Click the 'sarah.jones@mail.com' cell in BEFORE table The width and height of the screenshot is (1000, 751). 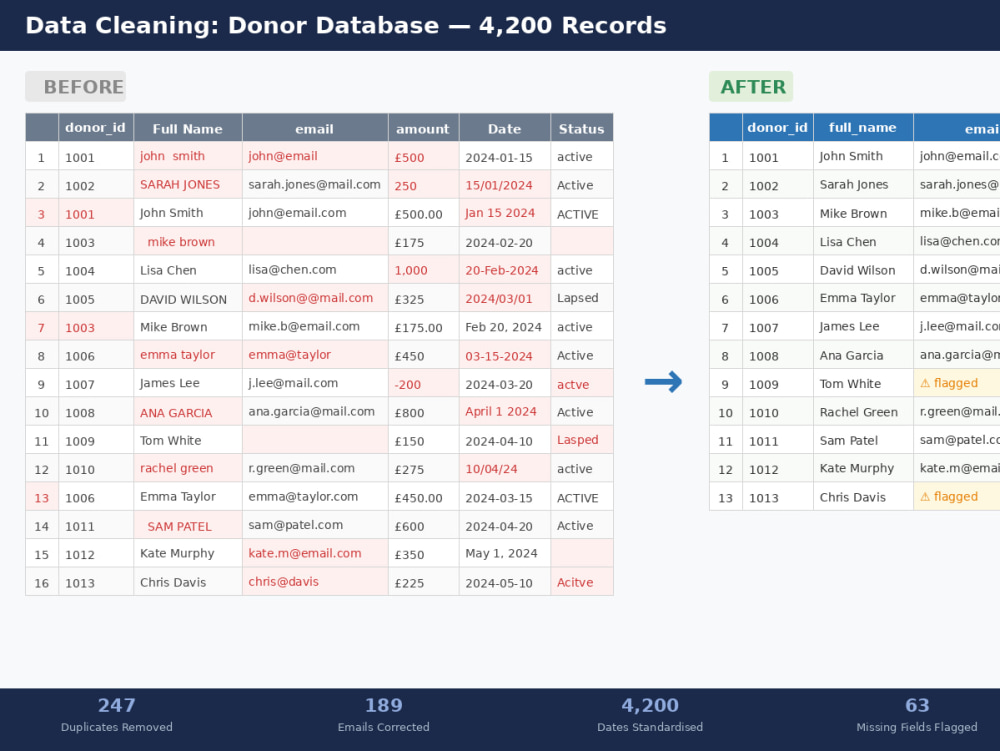(315, 185)
